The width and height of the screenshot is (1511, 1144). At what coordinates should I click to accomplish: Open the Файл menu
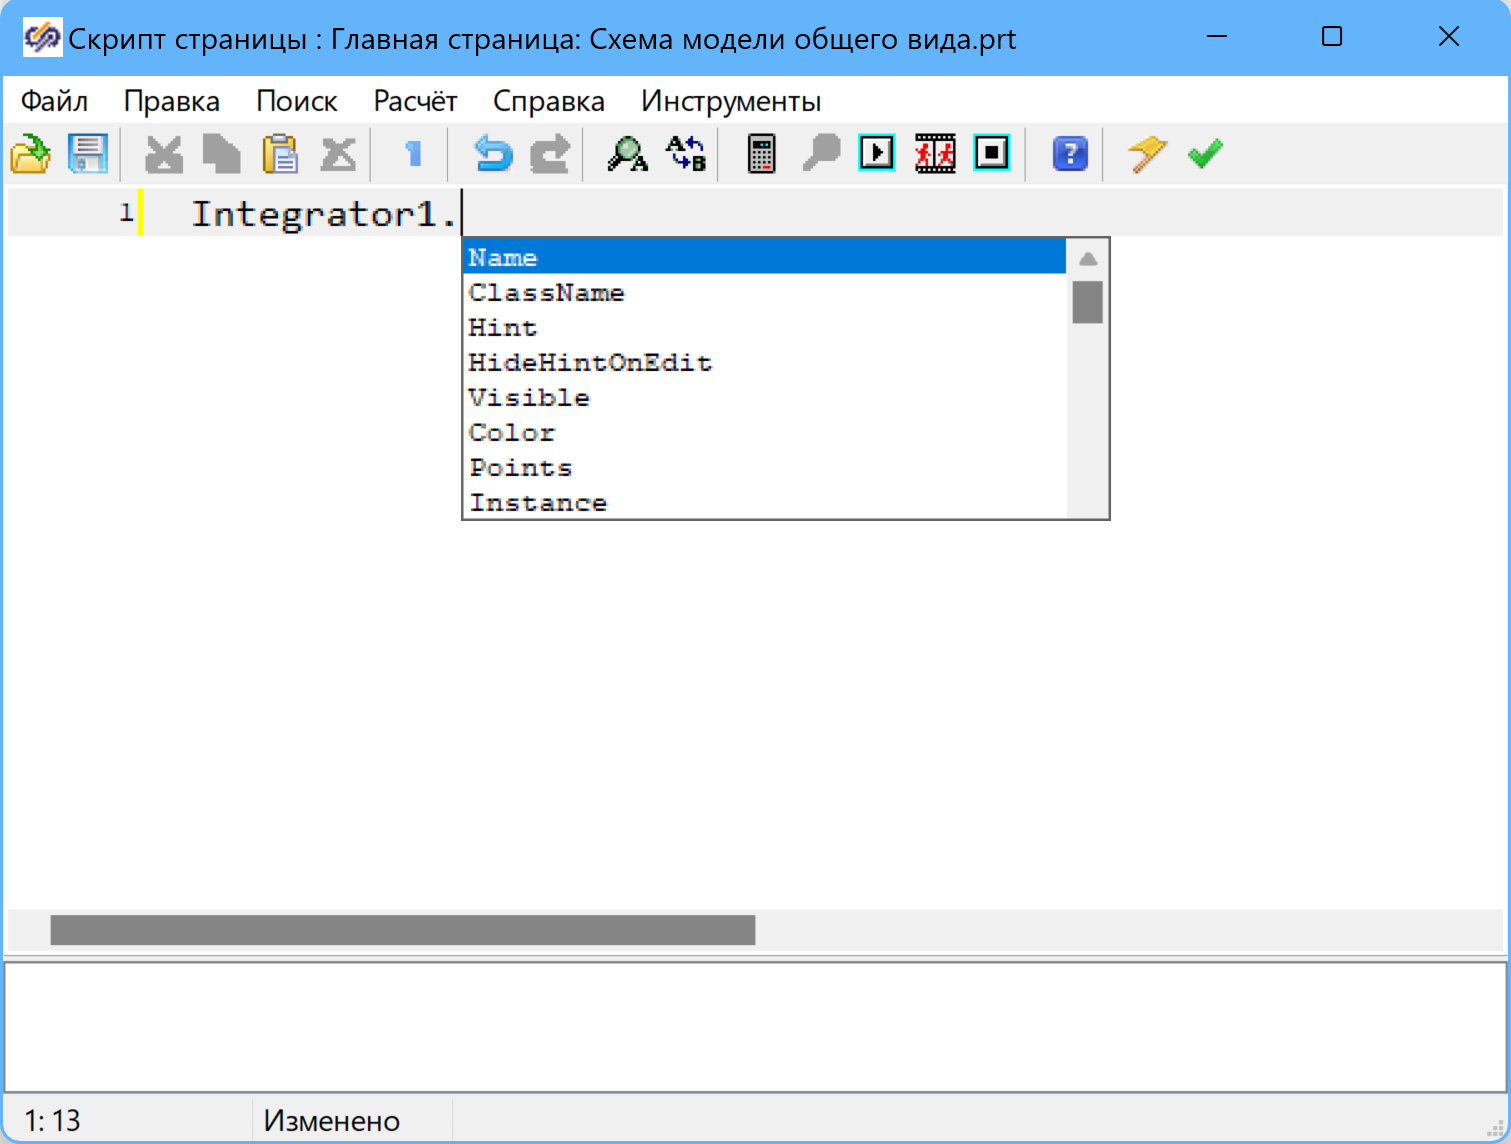[x=54, y=101]
